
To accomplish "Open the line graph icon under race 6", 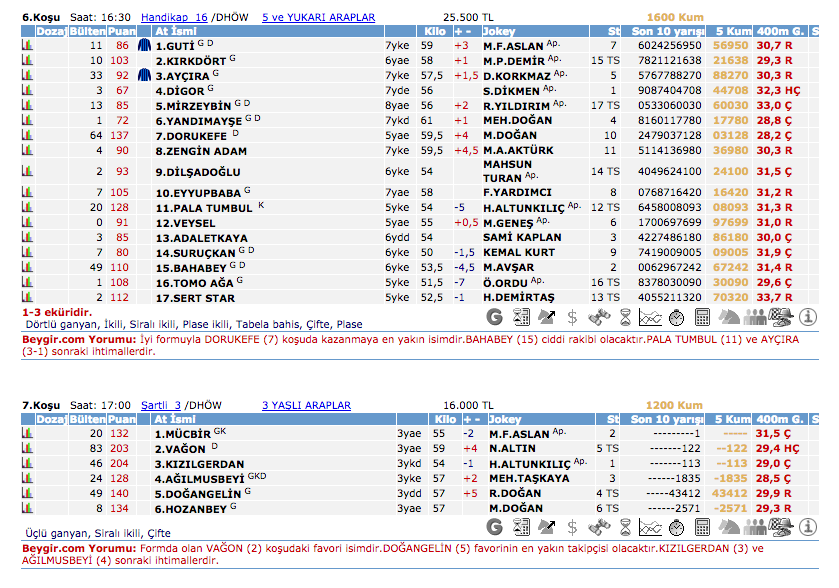I will point(650,317).
